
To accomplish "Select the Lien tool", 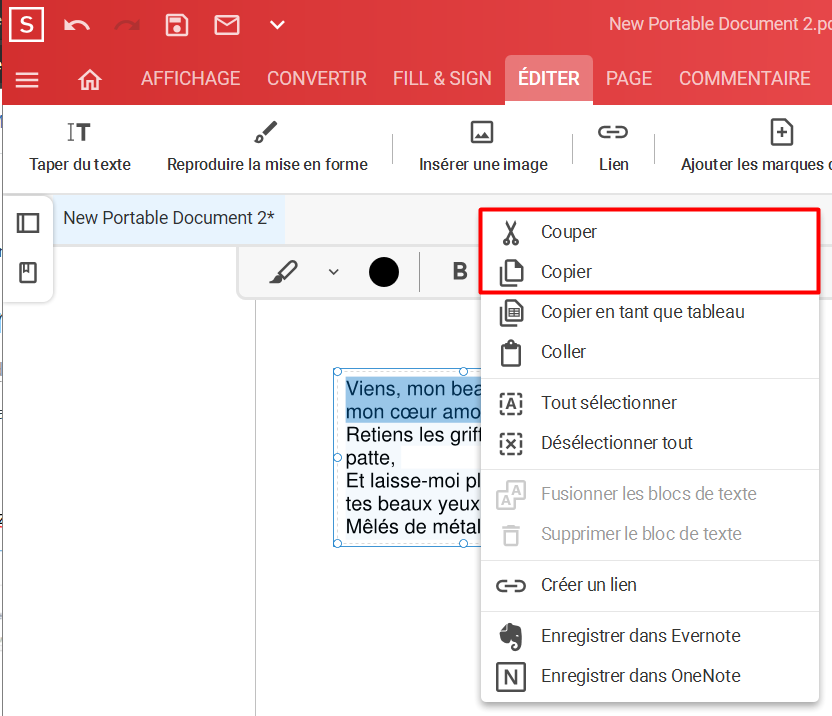I will [613, 140].
